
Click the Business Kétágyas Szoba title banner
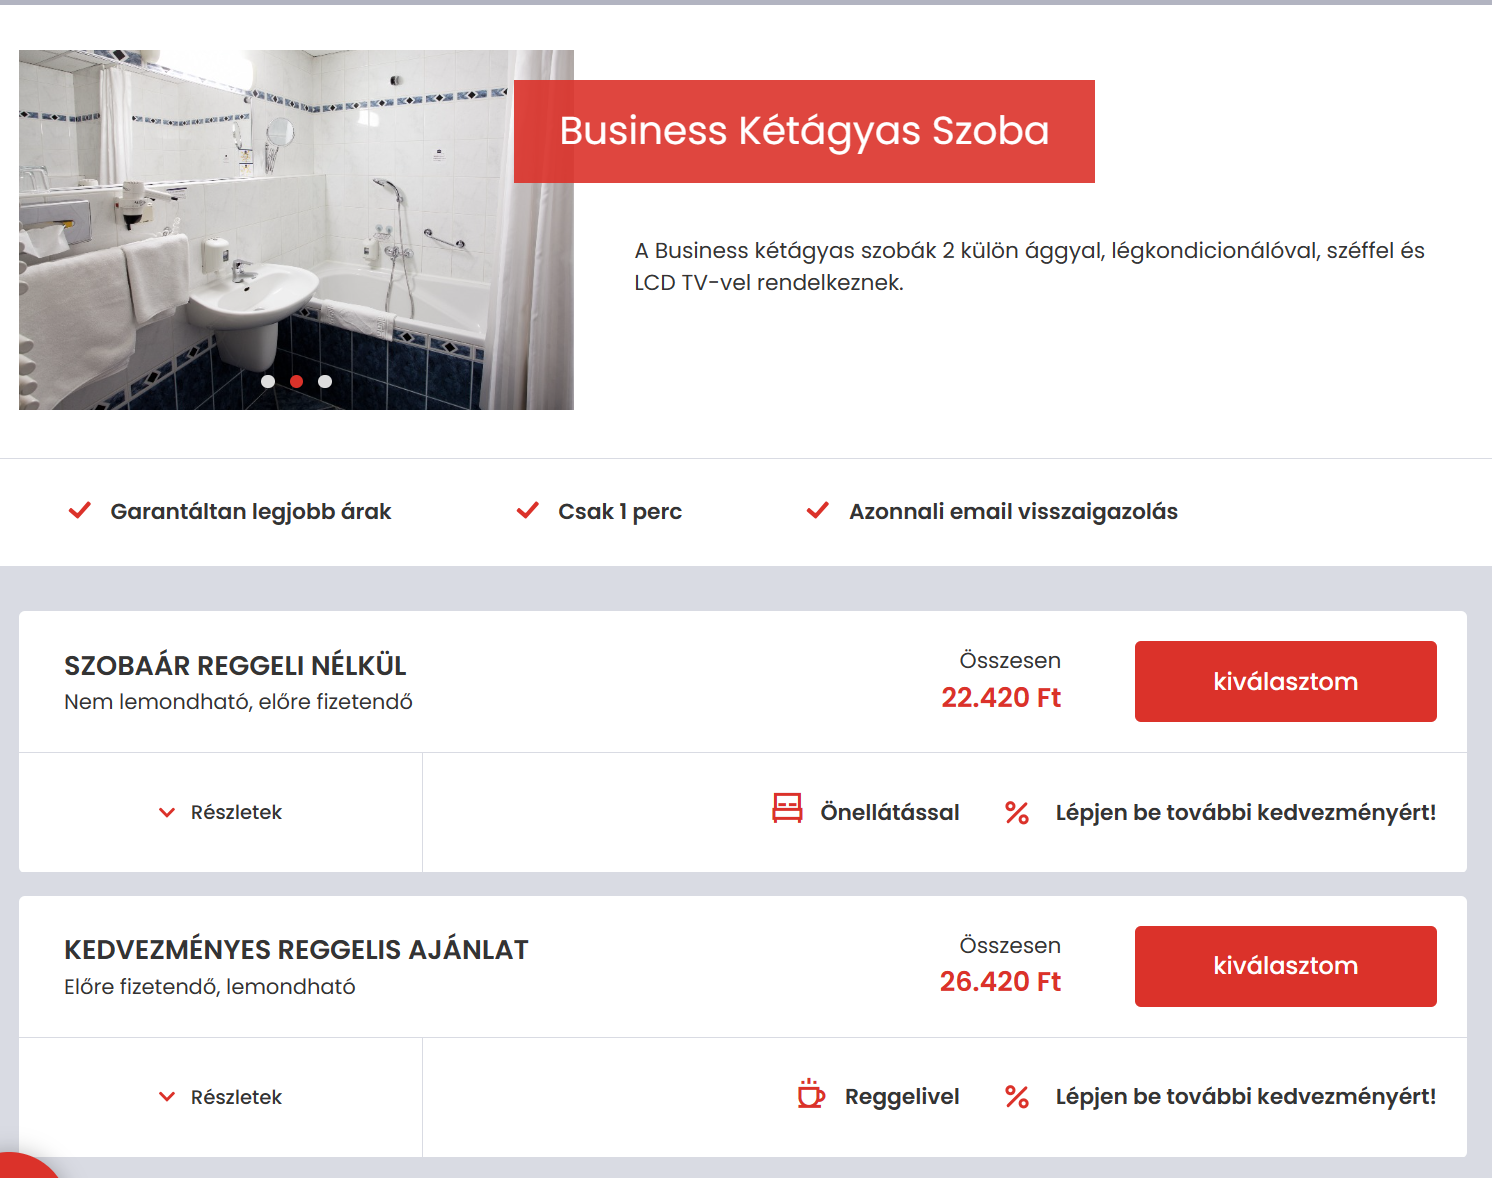point(804,131)
